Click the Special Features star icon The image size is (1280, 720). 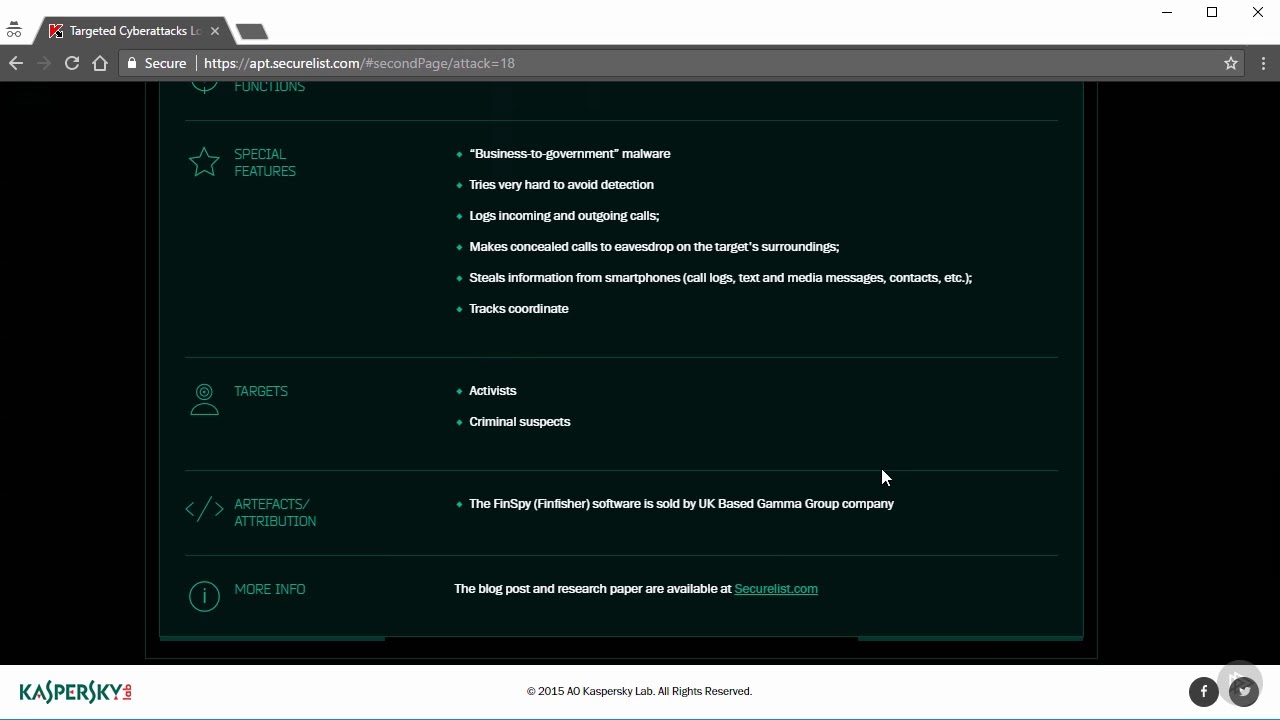(x=204, y=162)
